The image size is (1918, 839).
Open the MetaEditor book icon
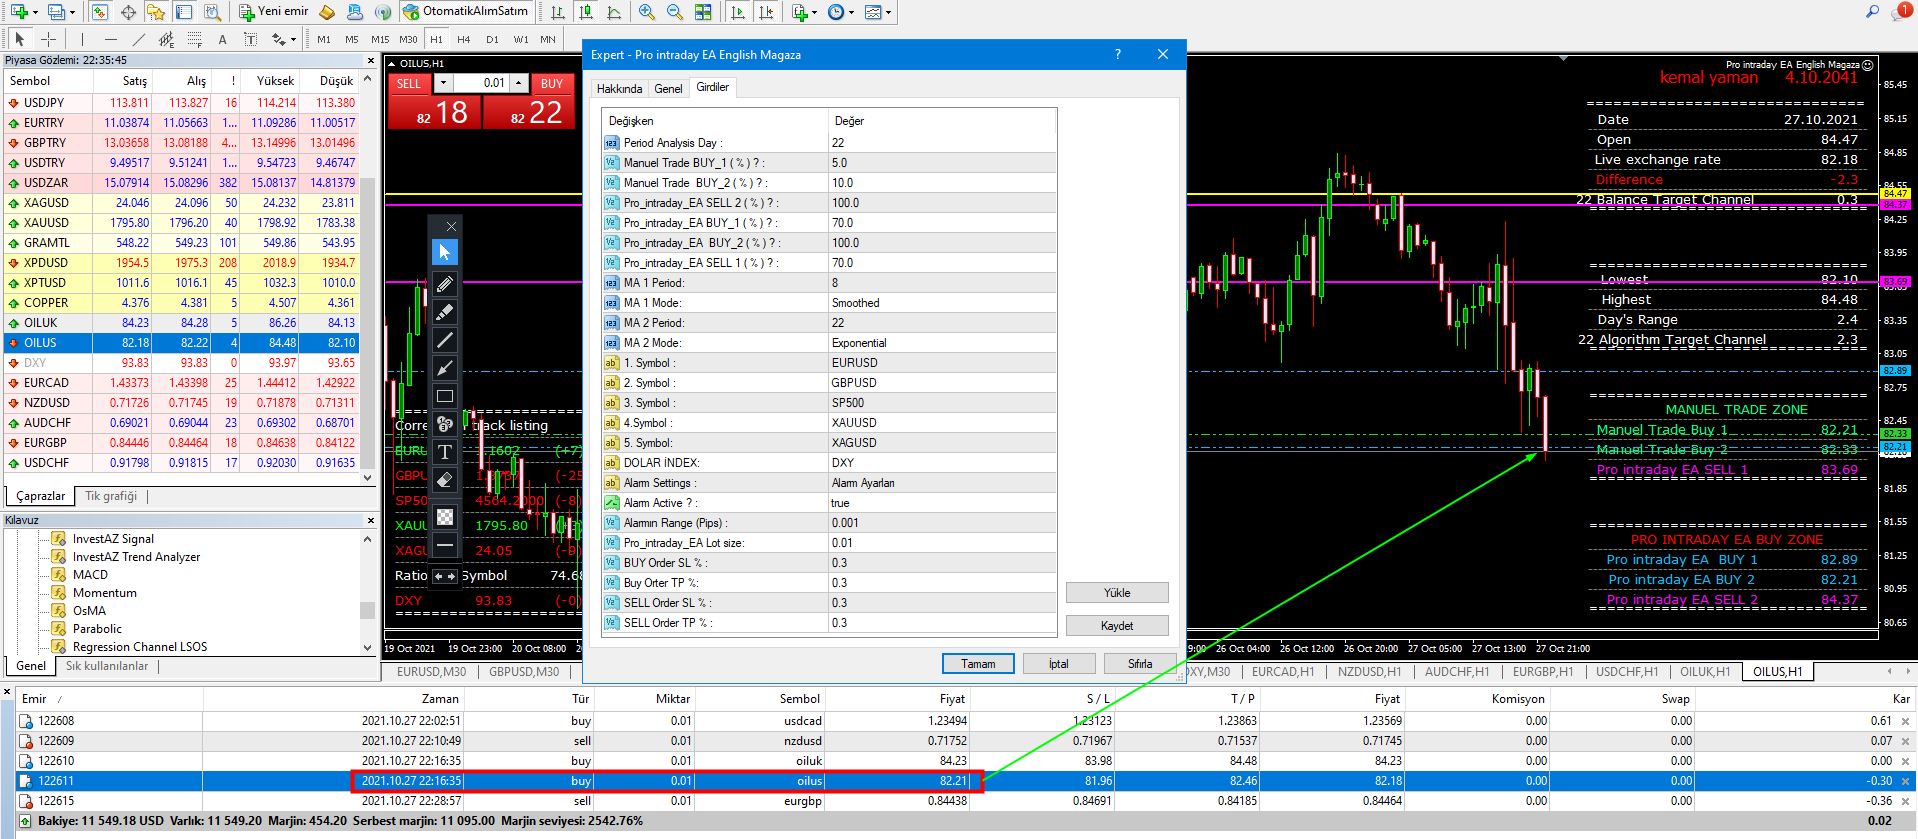pyautogui.click(x=326, y=12)
